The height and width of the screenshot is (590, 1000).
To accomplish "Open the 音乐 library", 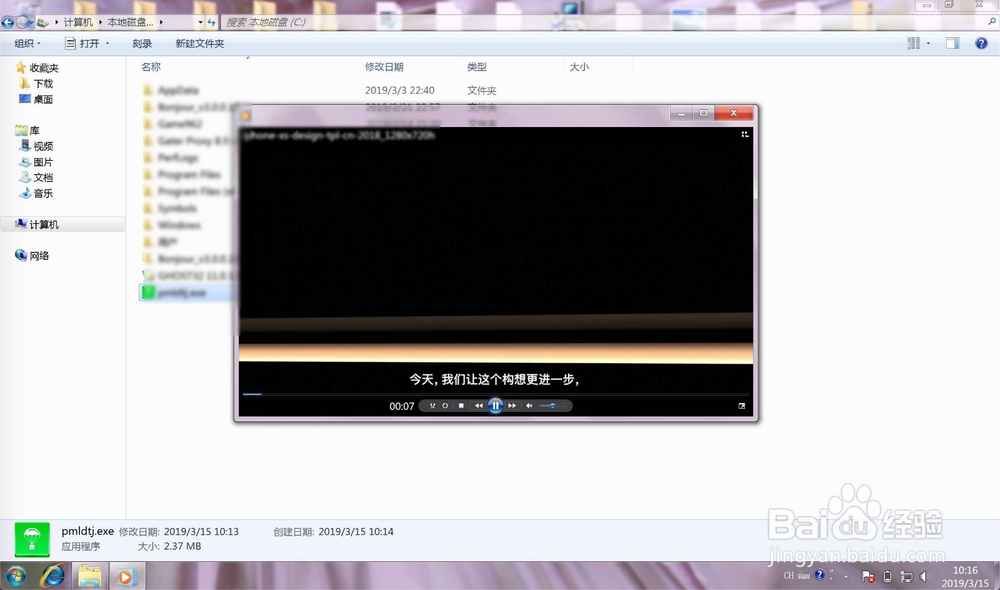I will pos(43,193).
